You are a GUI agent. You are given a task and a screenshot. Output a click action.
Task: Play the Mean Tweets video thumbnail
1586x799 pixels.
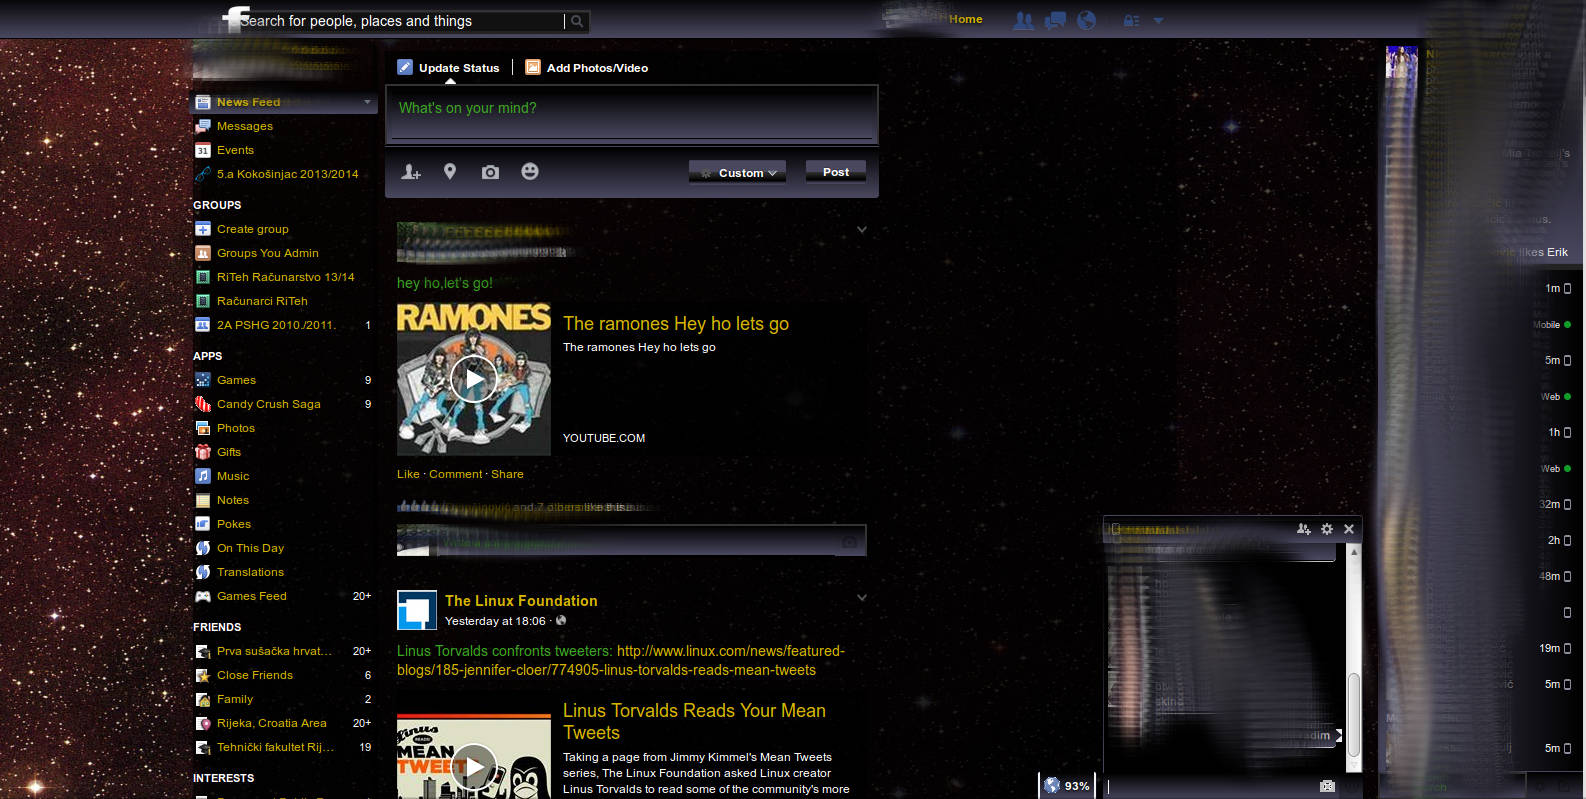tap(474, 757)
